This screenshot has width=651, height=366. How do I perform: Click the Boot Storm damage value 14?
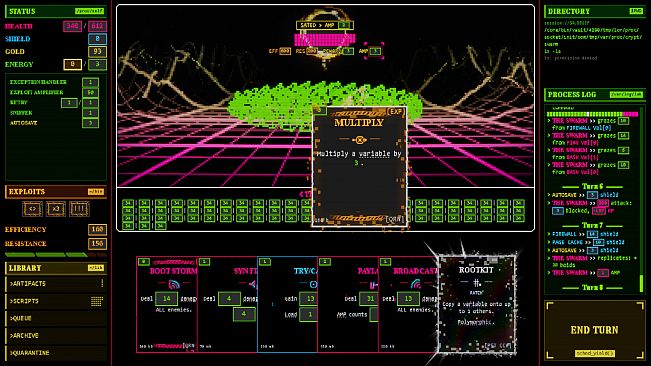click(x=166, y=298)
